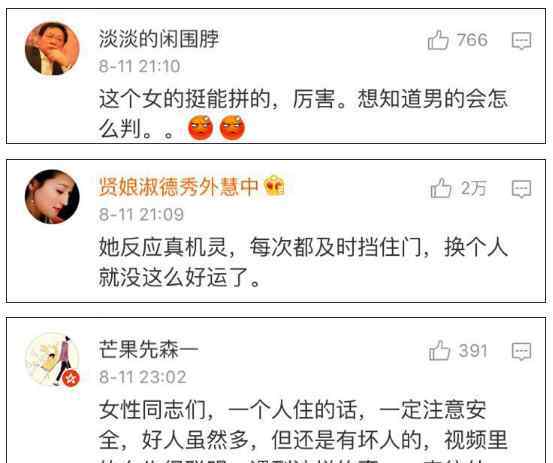Click verification badge on 芒果先森一's avatar
The width and height of the screenshot is (553, 463).
(71, 378)
